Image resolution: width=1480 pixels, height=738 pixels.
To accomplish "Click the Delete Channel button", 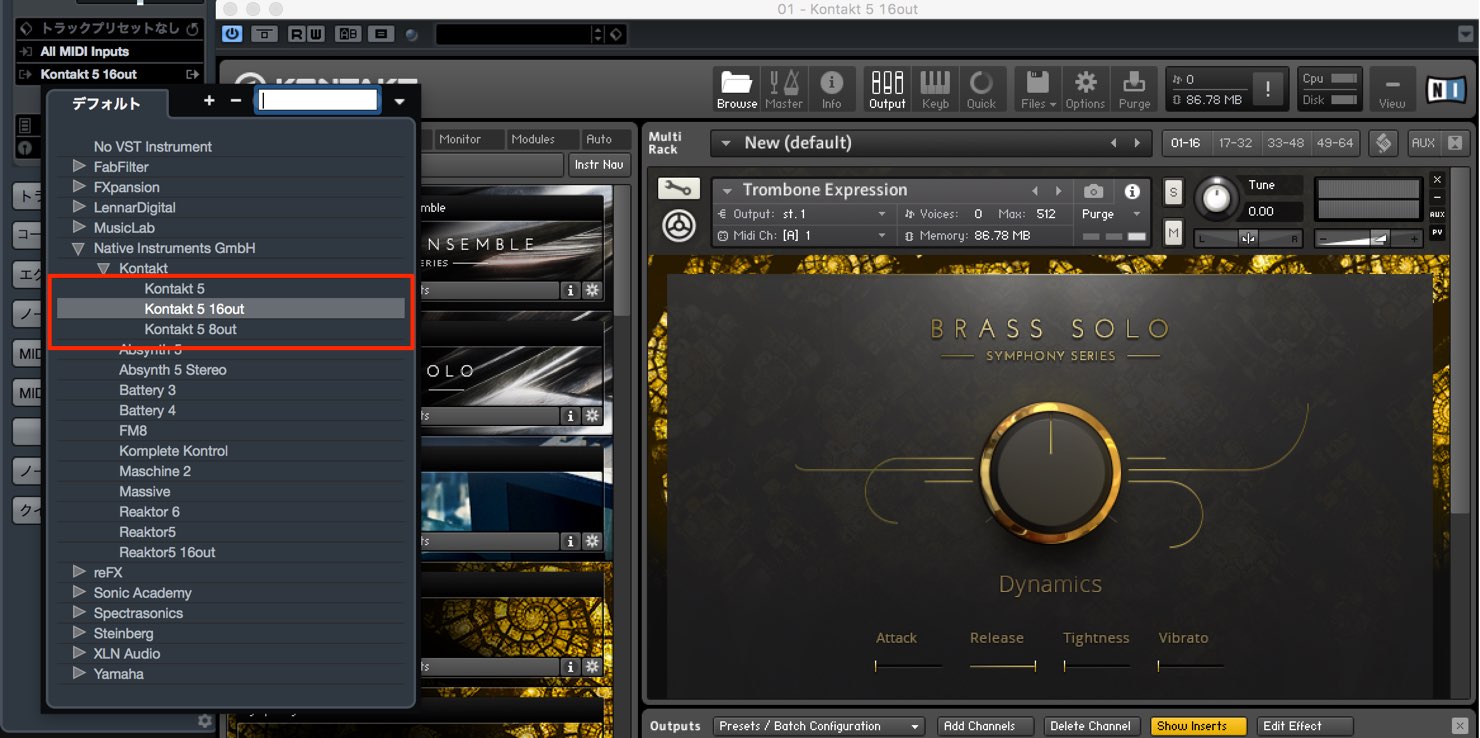I will [1090, 726].
